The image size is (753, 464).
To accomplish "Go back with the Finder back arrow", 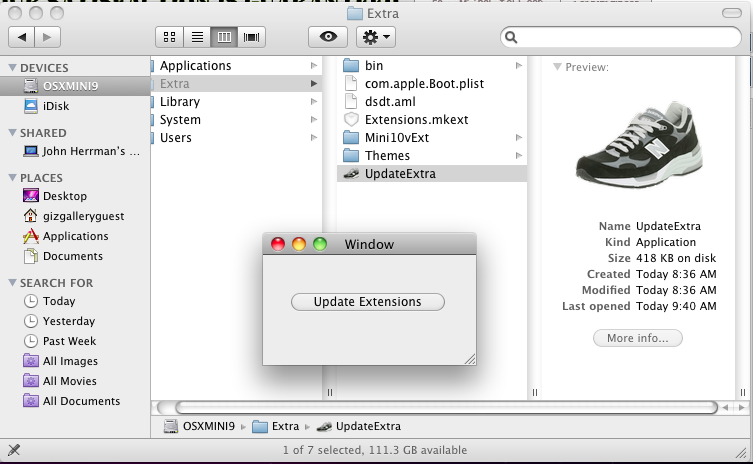I will pos(22,37).
